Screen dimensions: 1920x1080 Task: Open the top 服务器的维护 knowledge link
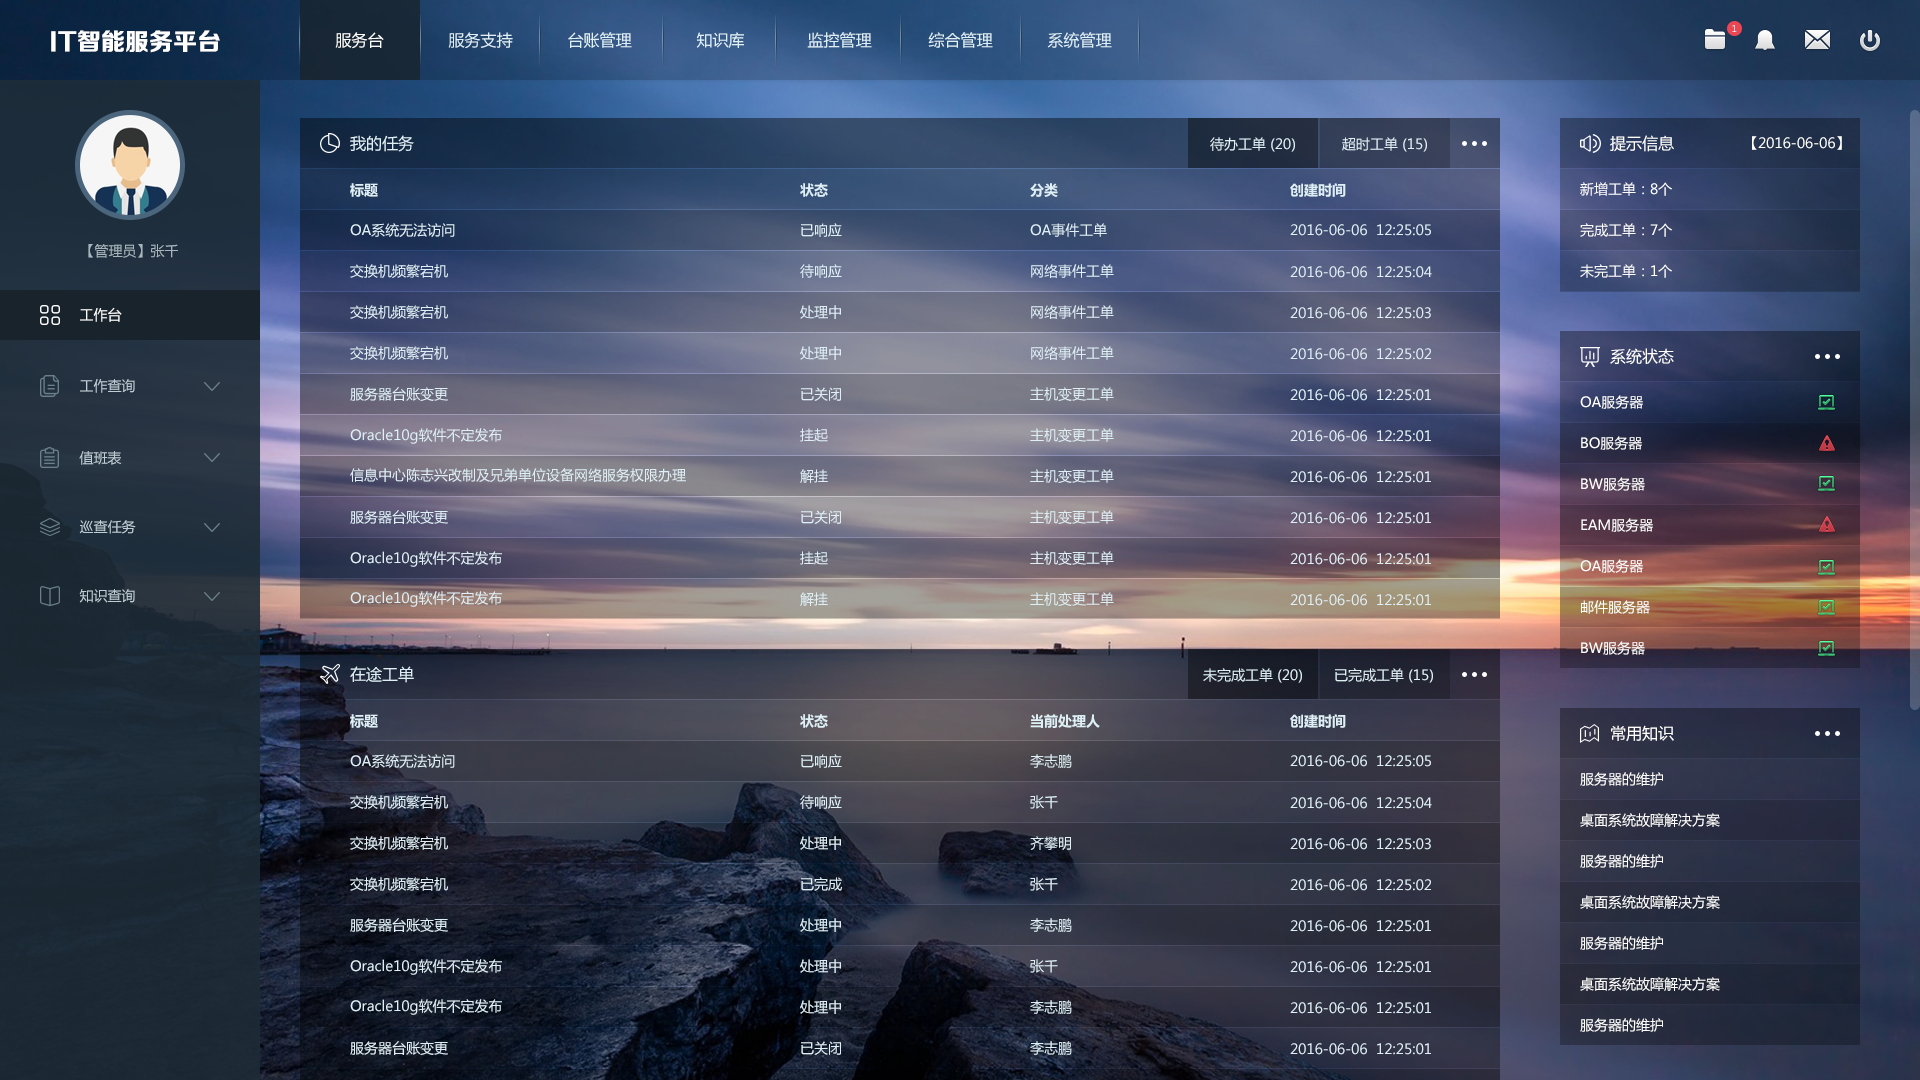pos(1622,779)
